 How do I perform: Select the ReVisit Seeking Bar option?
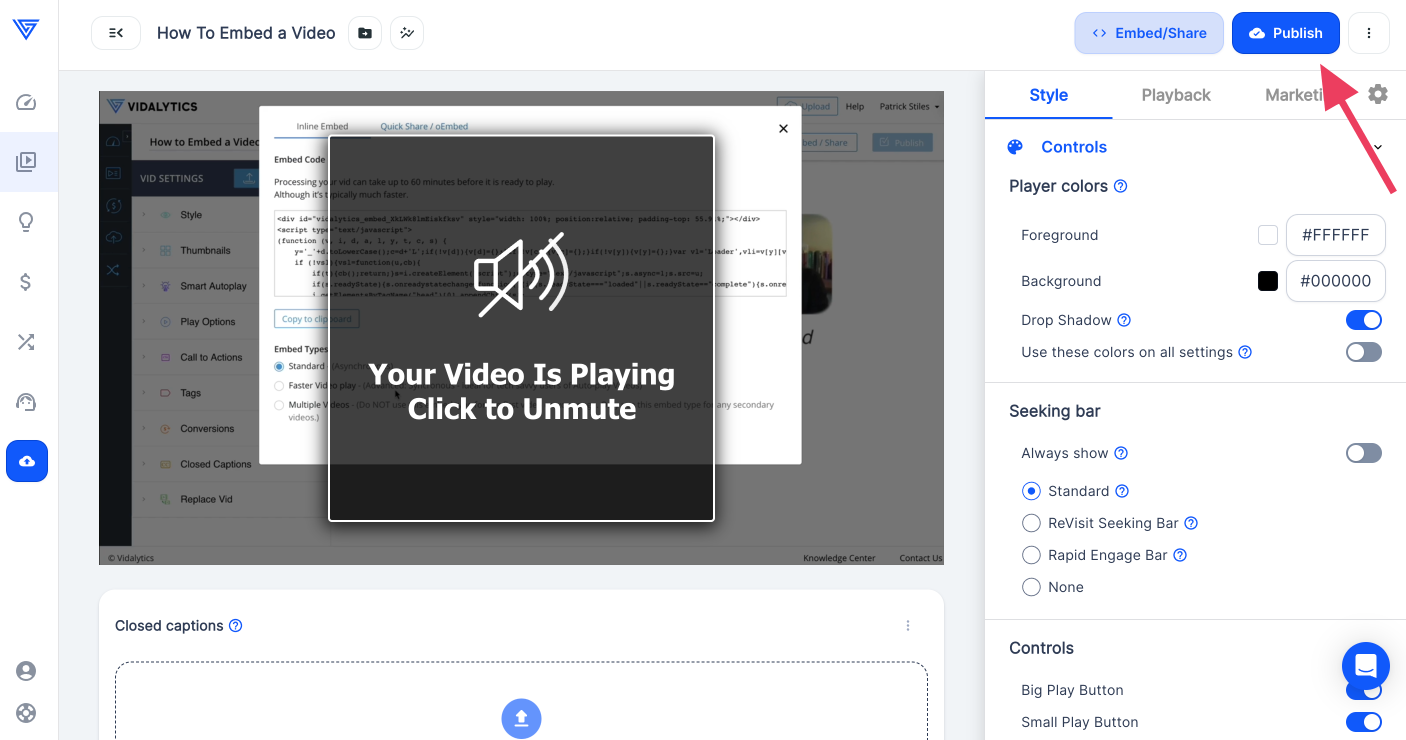point(1032,523)
